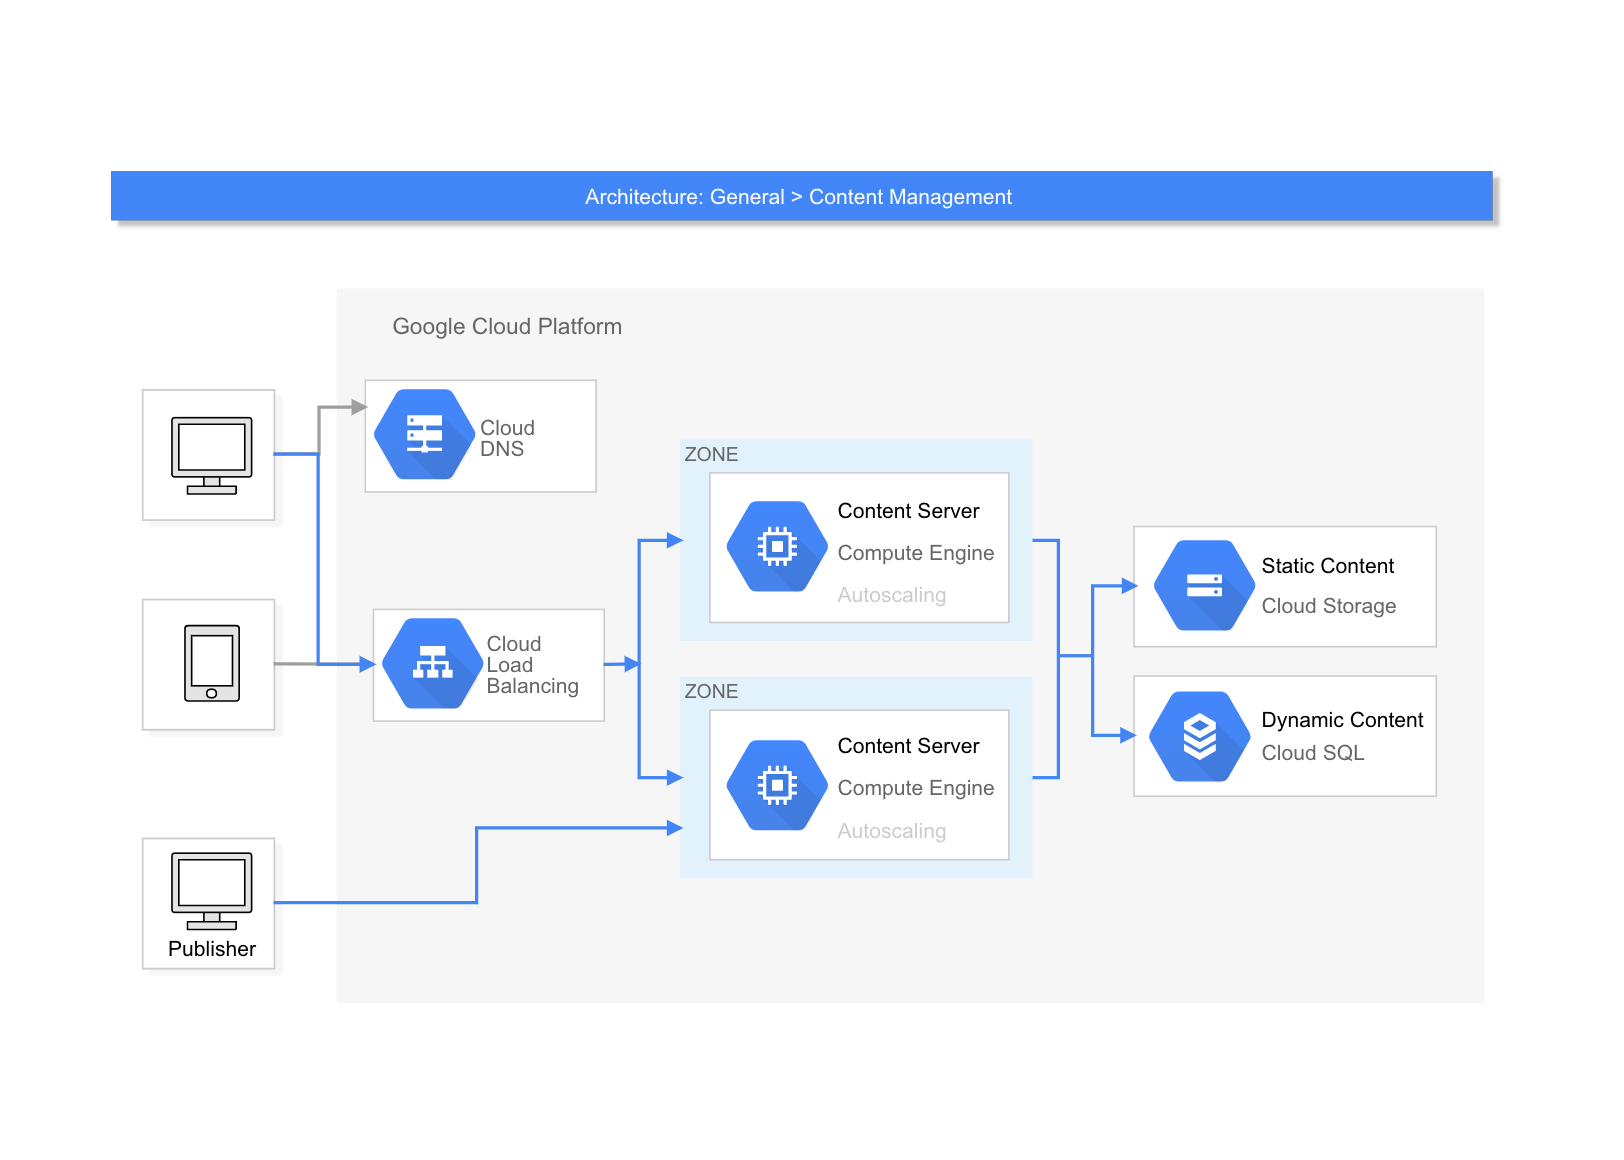
Task: Click the 'Cloud DNS' label text
Action: (507, 438)
